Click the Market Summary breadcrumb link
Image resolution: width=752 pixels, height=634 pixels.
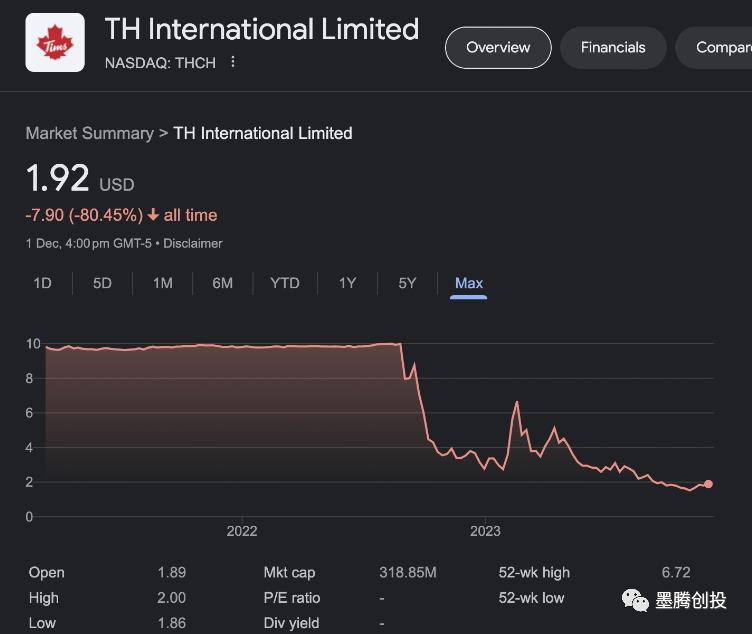(89, 133)
